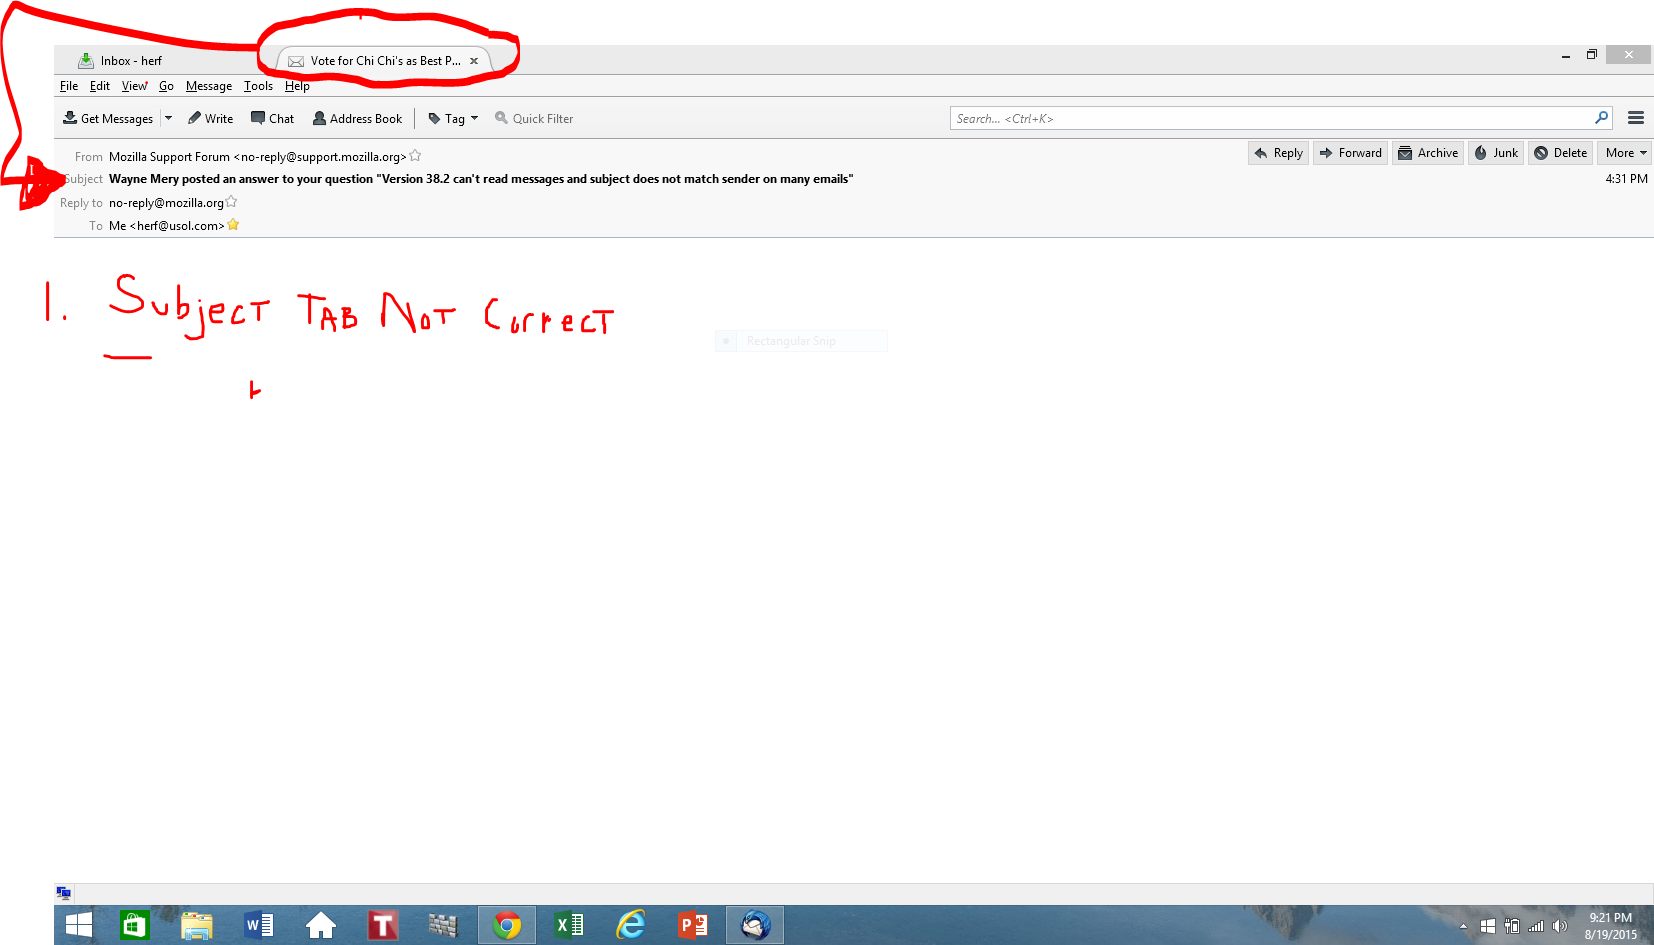Click the reply-to address no-reply@mozilla.org

coord(166,203)
